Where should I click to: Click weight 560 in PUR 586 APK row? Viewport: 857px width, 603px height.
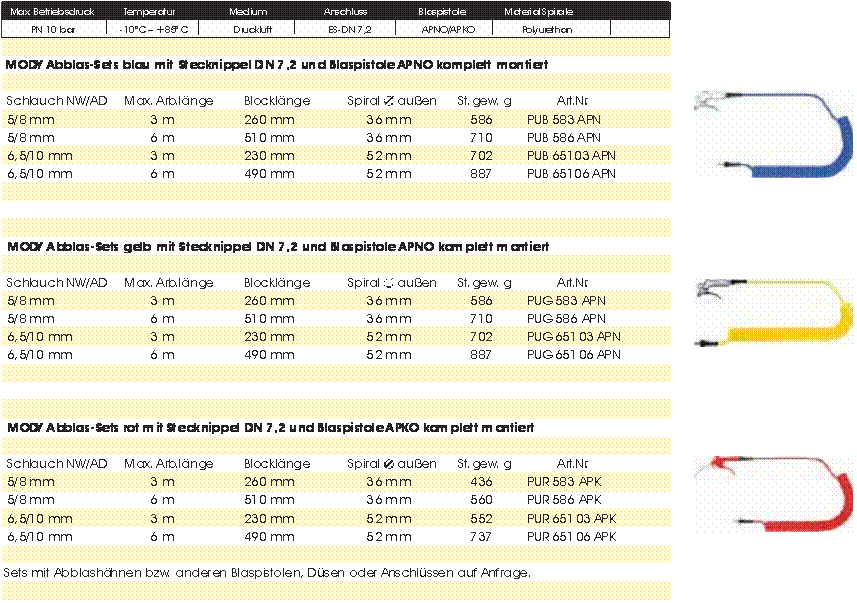point(481,500)
